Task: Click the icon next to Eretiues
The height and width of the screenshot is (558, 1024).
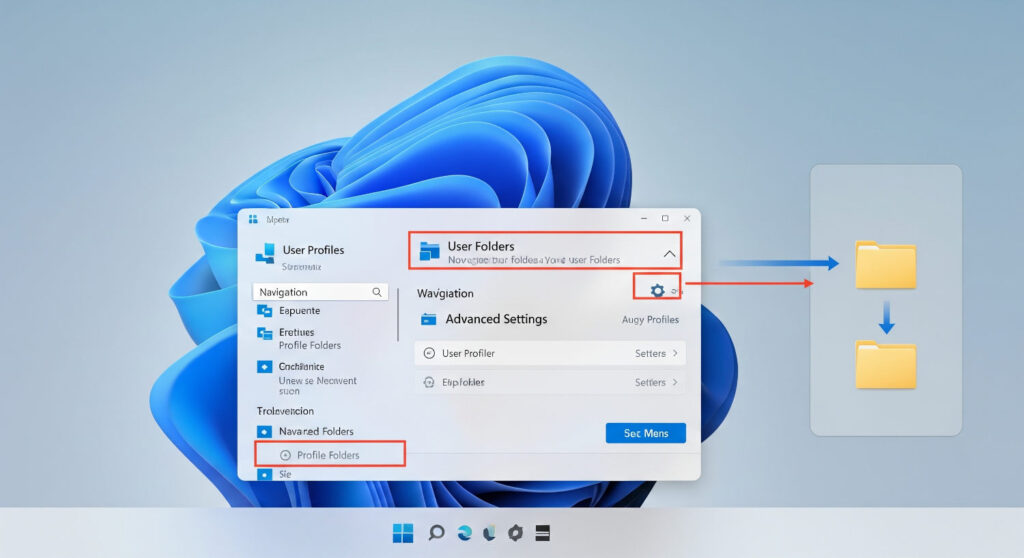Action: point(264,333)
